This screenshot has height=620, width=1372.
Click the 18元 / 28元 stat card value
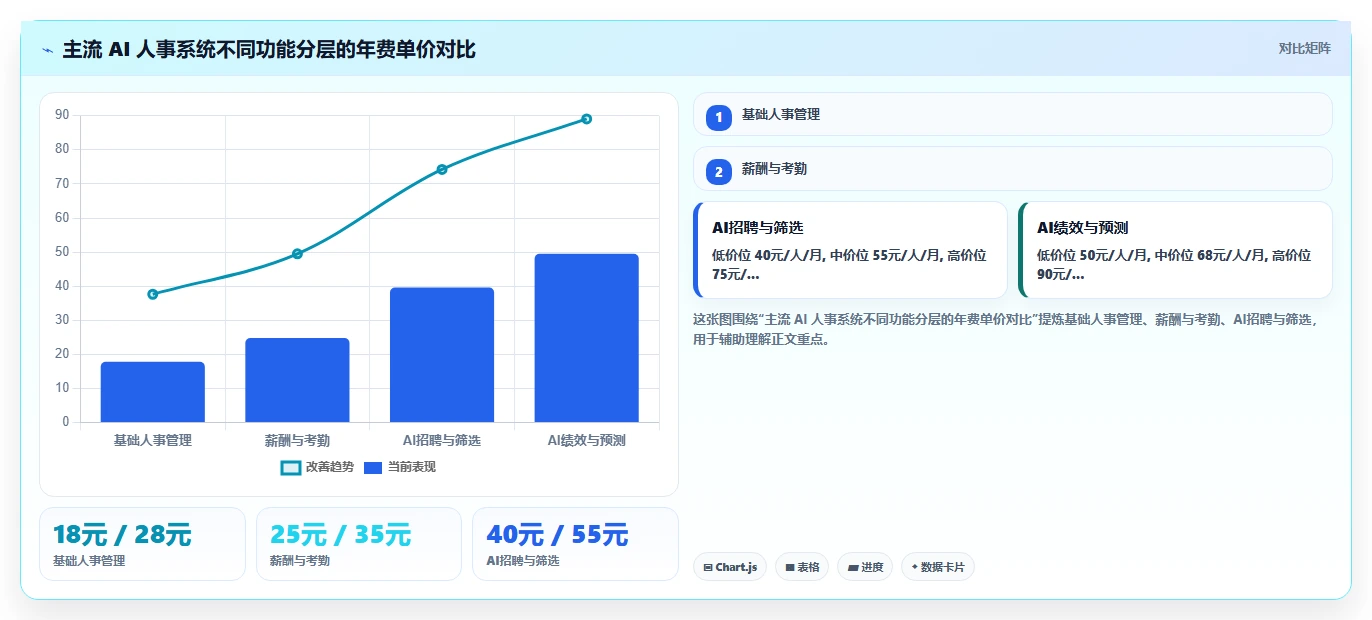tap(122, 535)
